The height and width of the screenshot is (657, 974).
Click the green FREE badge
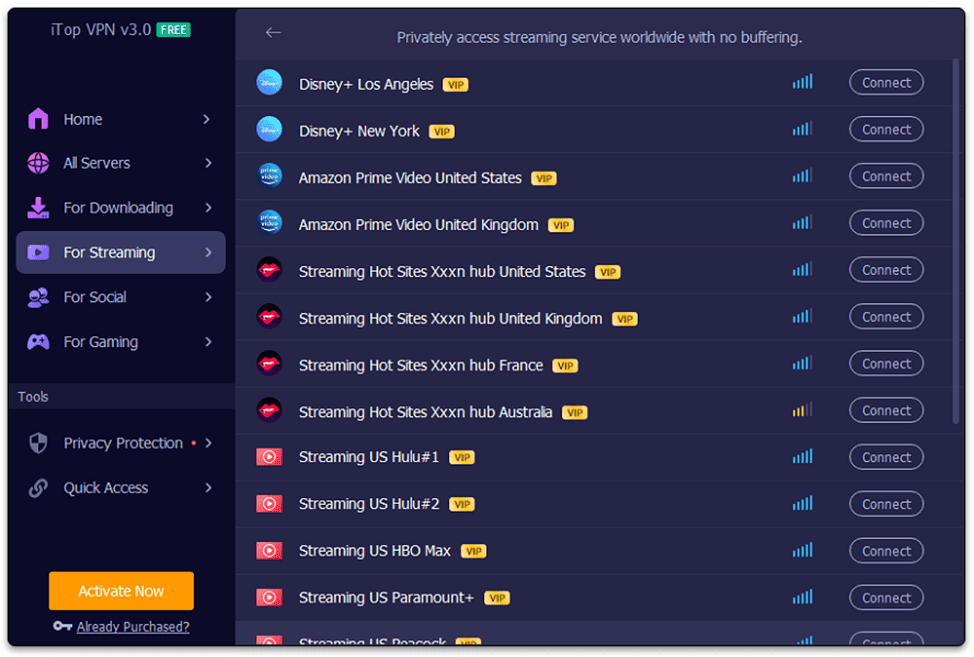point(173,30)
